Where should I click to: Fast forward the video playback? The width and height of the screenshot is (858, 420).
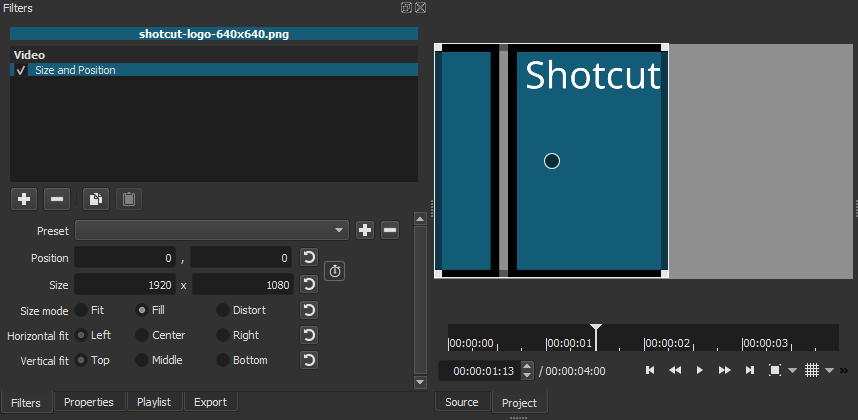tap(724, 370)
